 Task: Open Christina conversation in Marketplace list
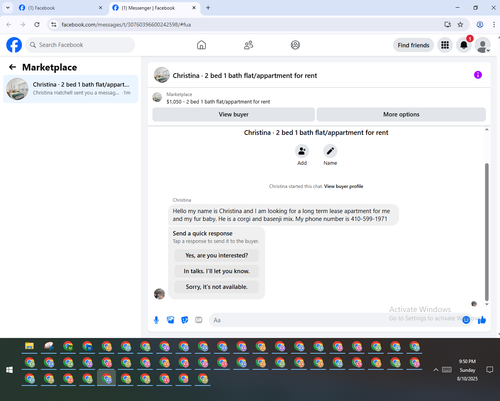(71, 89)
